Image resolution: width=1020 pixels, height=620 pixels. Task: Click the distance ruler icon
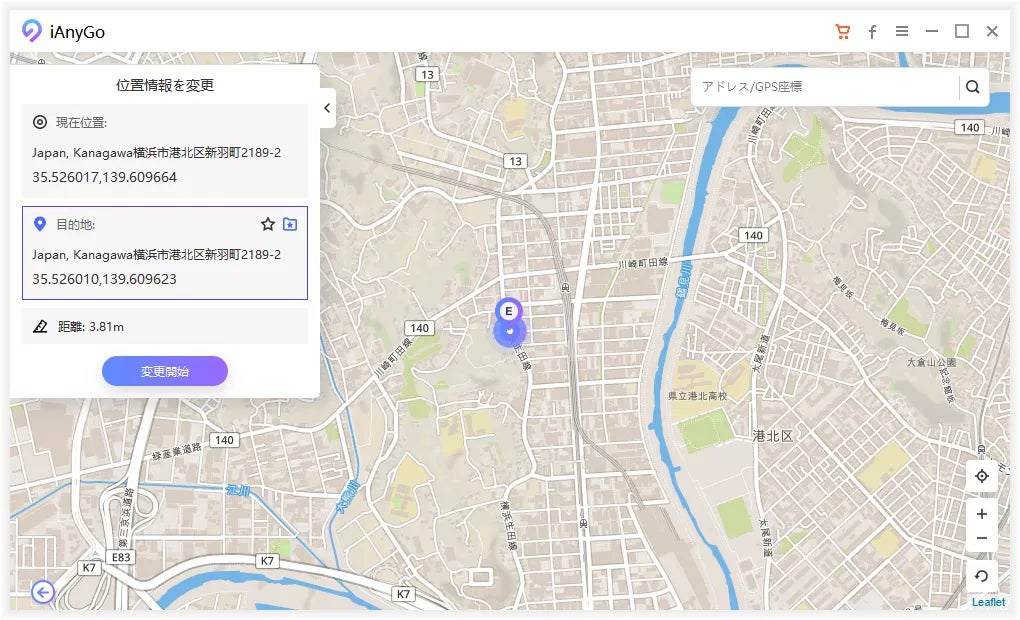40,326
